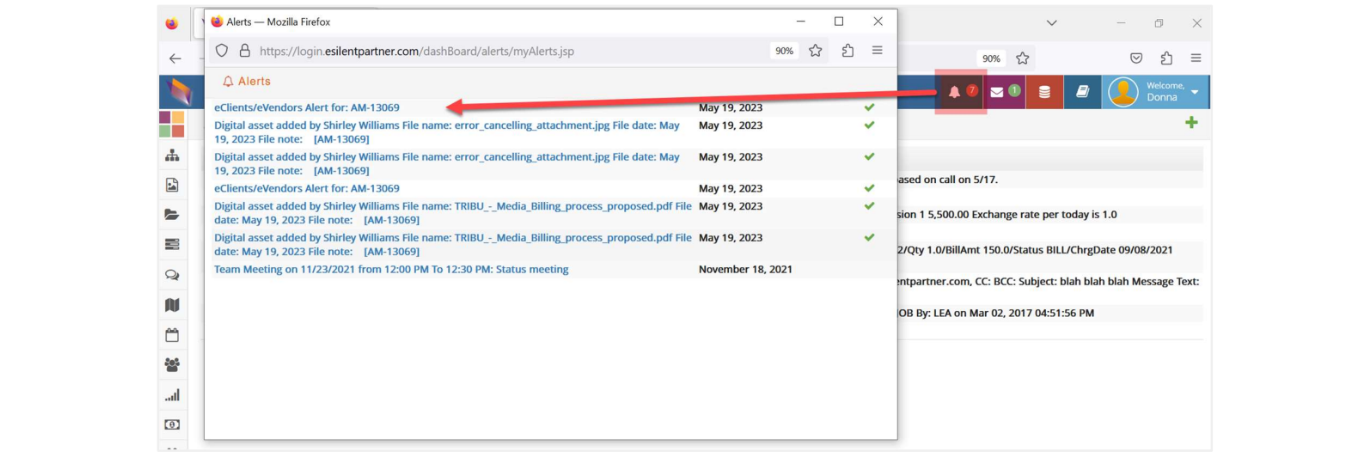
Task: Click the green plus add icon
Action: [1190, 122]
